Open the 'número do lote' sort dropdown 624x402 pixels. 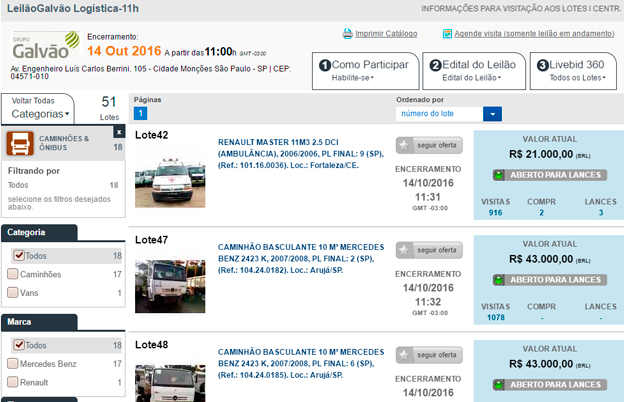coord(491,114)
